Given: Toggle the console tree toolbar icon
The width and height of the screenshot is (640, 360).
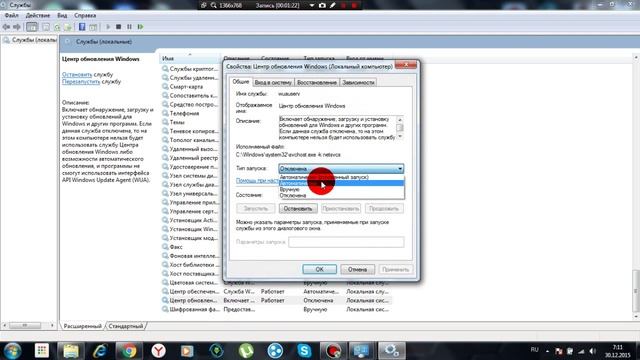Looking at the screenshot, I should point(31,27).
